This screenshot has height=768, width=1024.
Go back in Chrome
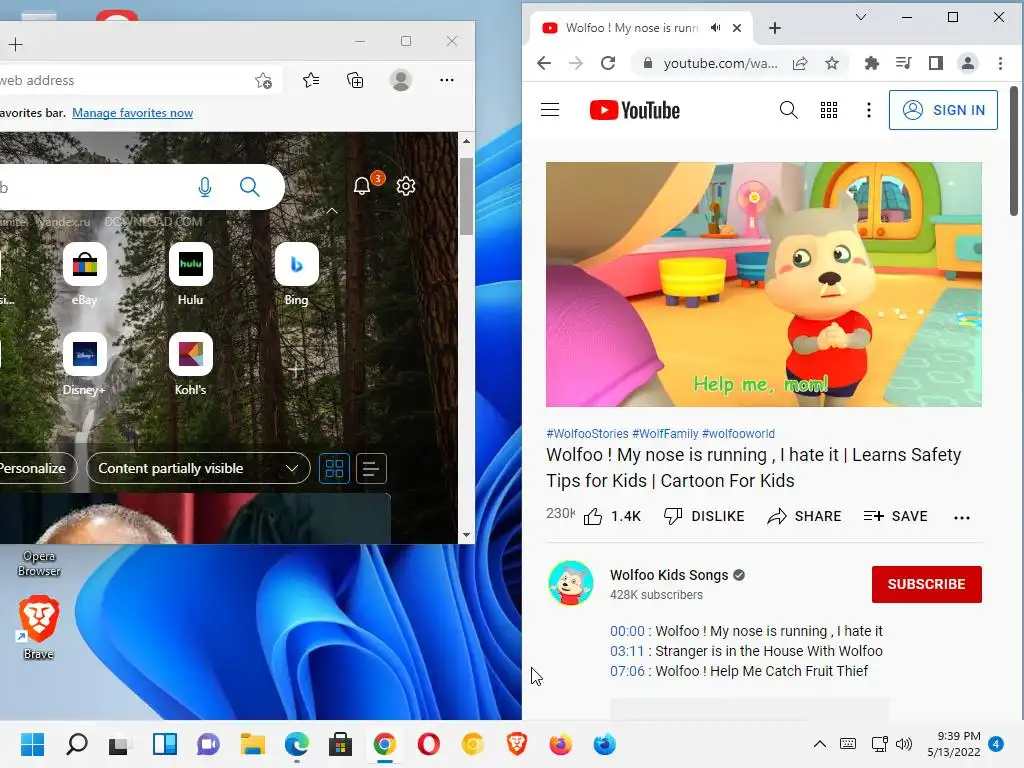pos(544,63)
